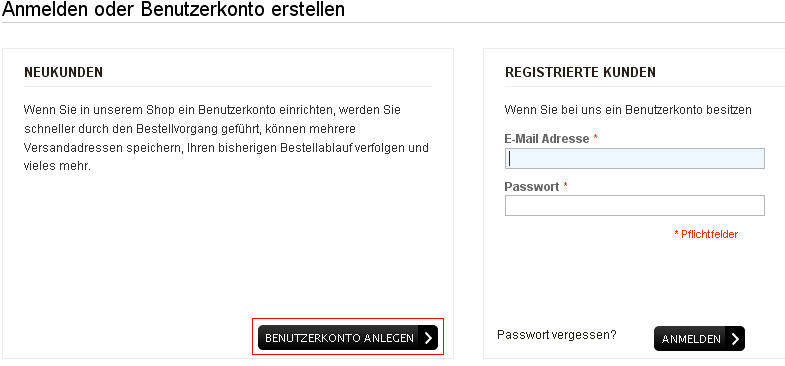Open the Passwort vergessen? link
The image size is (785, 366).
(x=557, y=334)
